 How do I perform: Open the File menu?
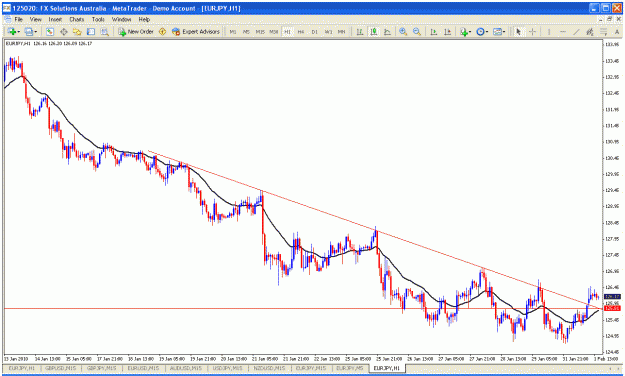click(x=18, y=19)
